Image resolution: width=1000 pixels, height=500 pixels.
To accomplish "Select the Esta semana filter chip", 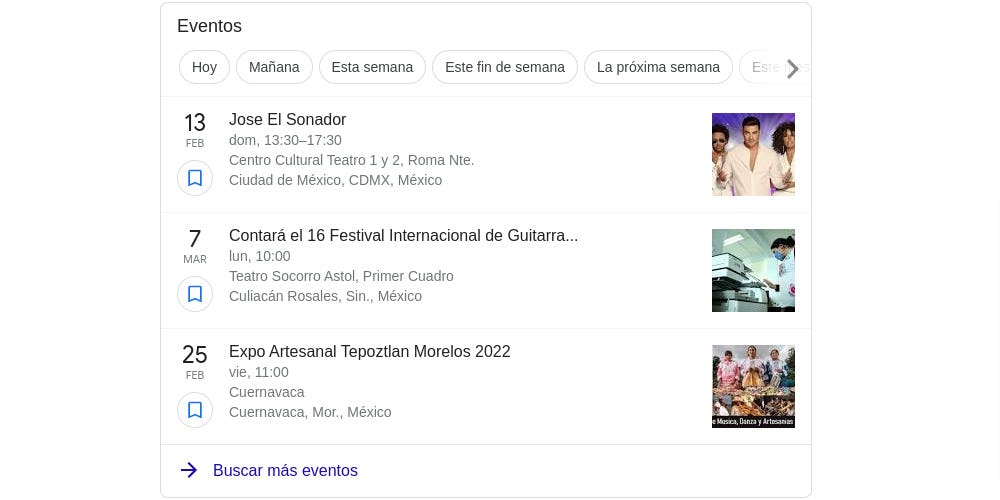I will point(372,67).
